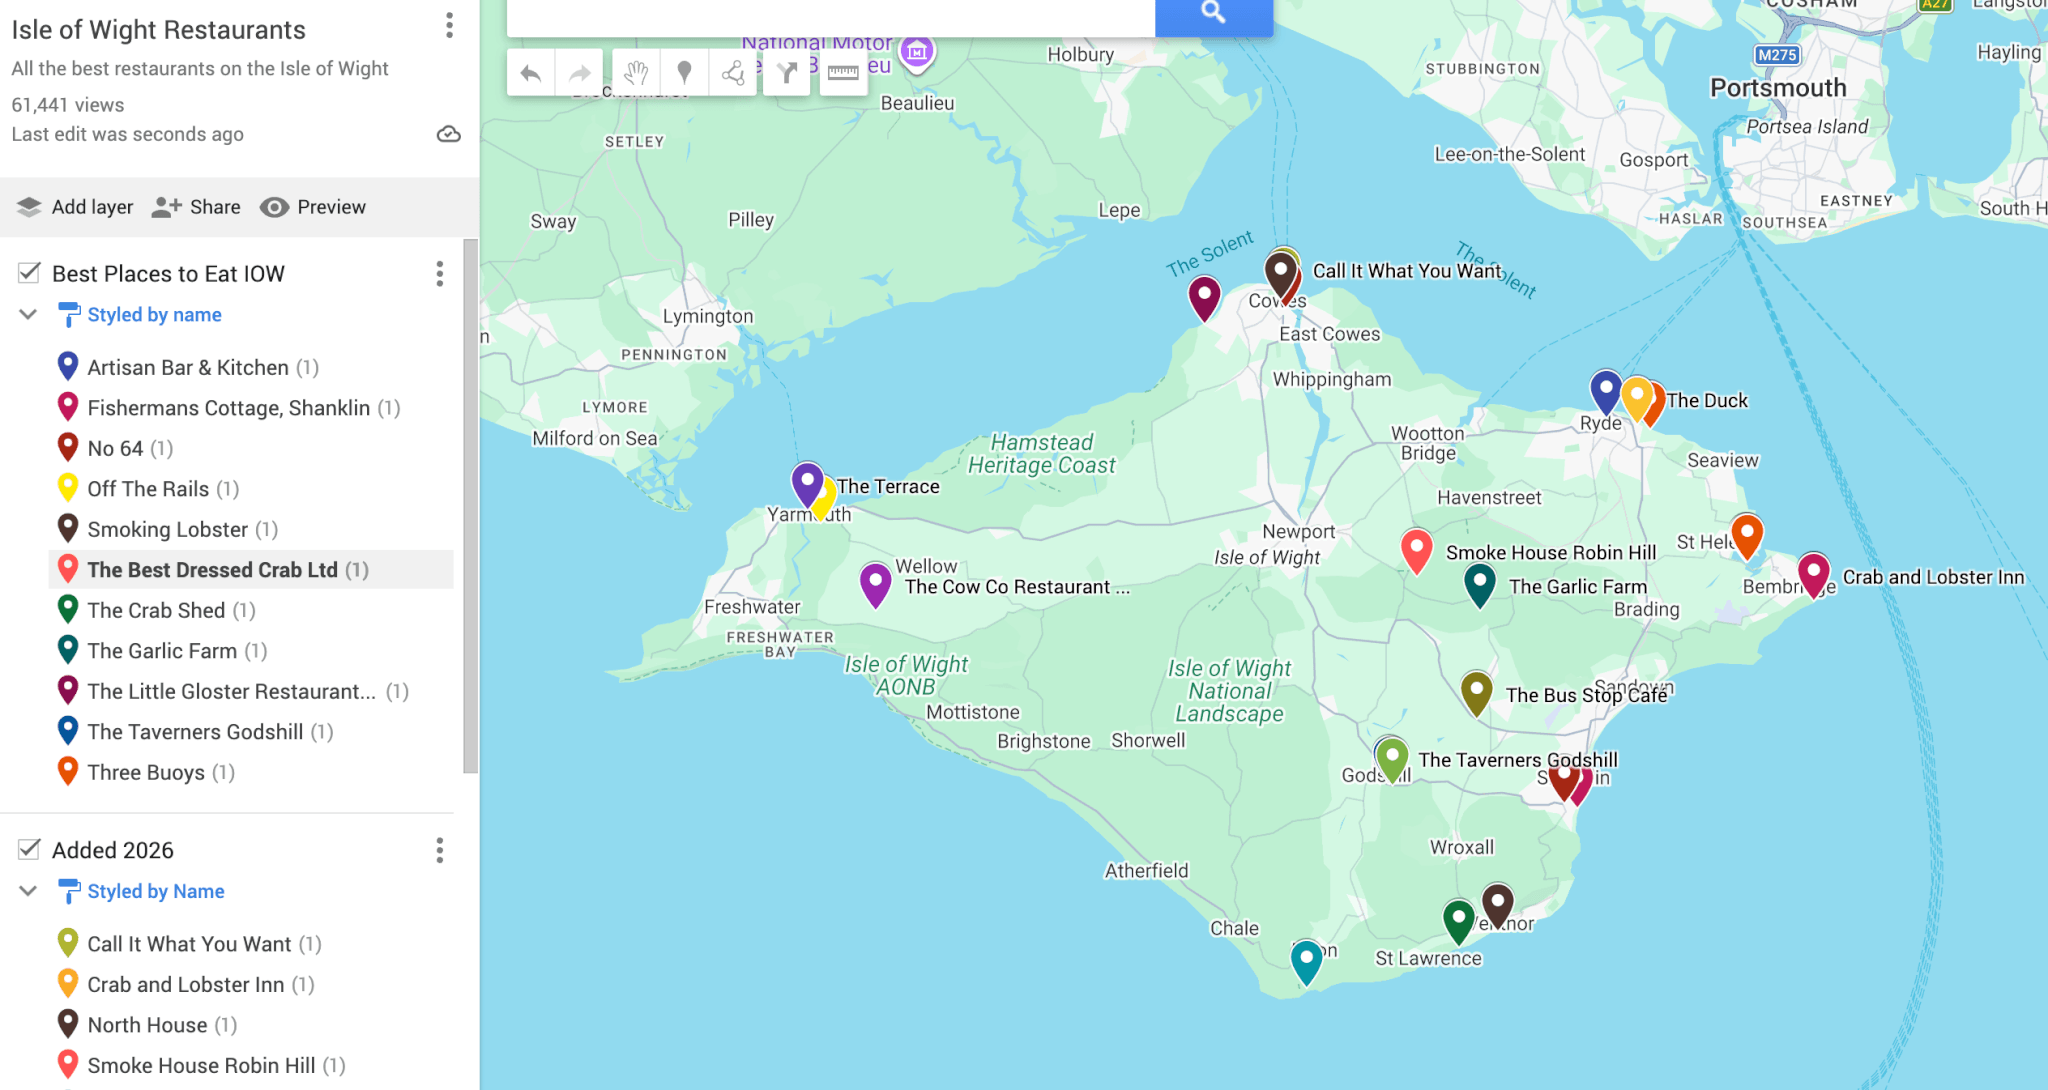This screenshot has height=1090, width=2048.
Task: Click The Duck label on map
Action: tap(1707, 400)
